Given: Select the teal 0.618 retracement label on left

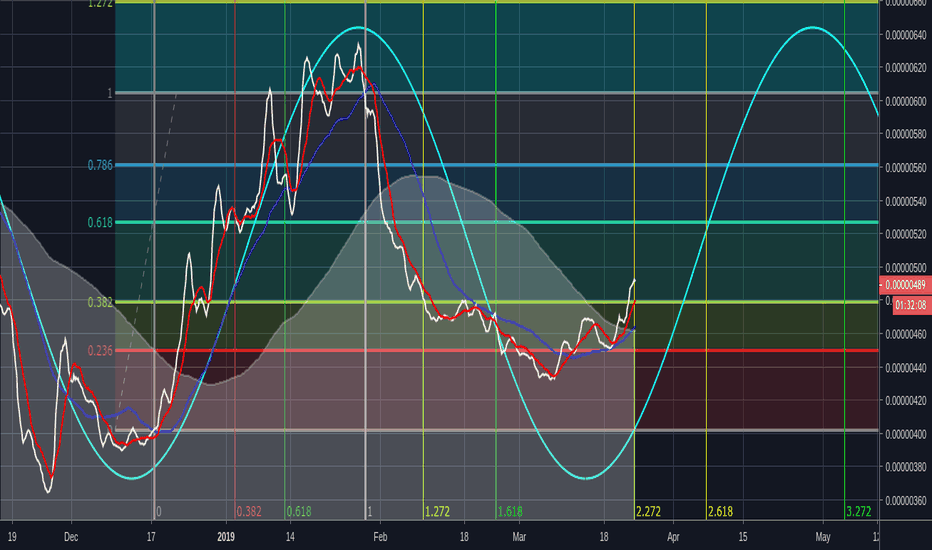Looking at the screenshot, I should pyautogui.click(x=100, y=222).
